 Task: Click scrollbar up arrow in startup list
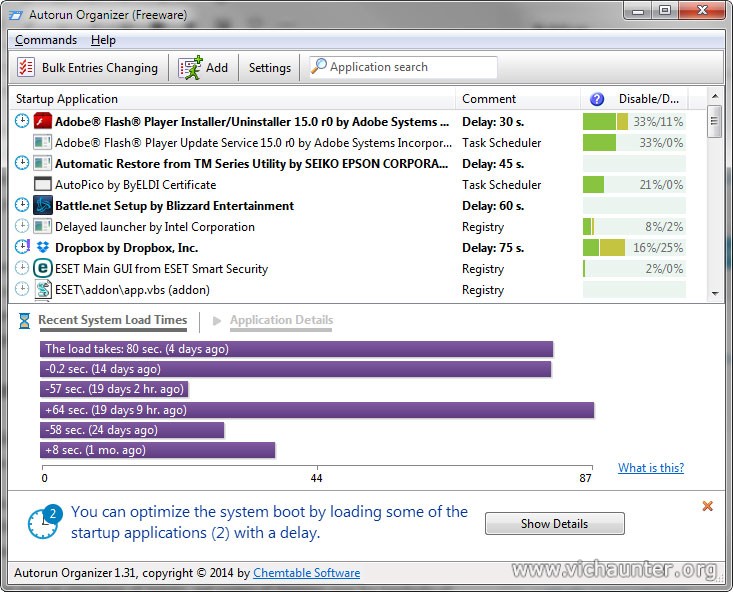click(x=714, y=97)
